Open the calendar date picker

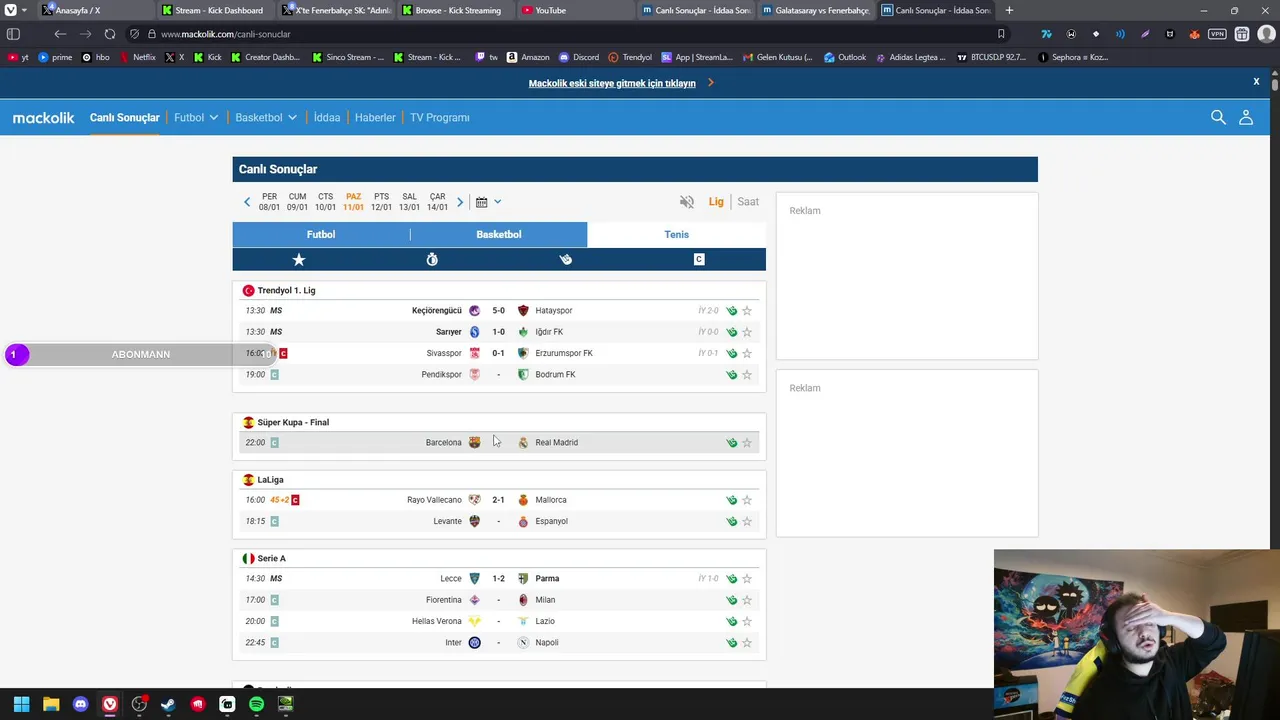pos(488,202)
